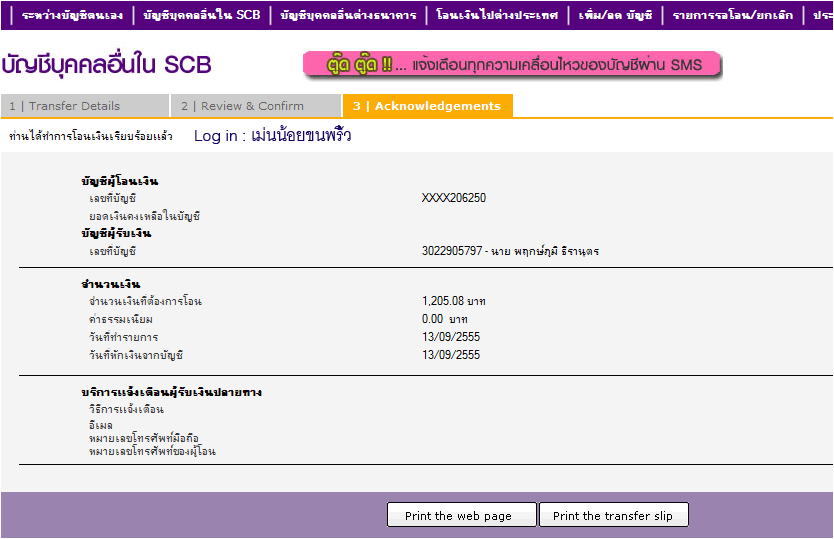Screen dimensions: 834x539
Task: Click the บัญชีผู้รับเงิน section heading
Action: pyautogui.click(x=116, y=233)
